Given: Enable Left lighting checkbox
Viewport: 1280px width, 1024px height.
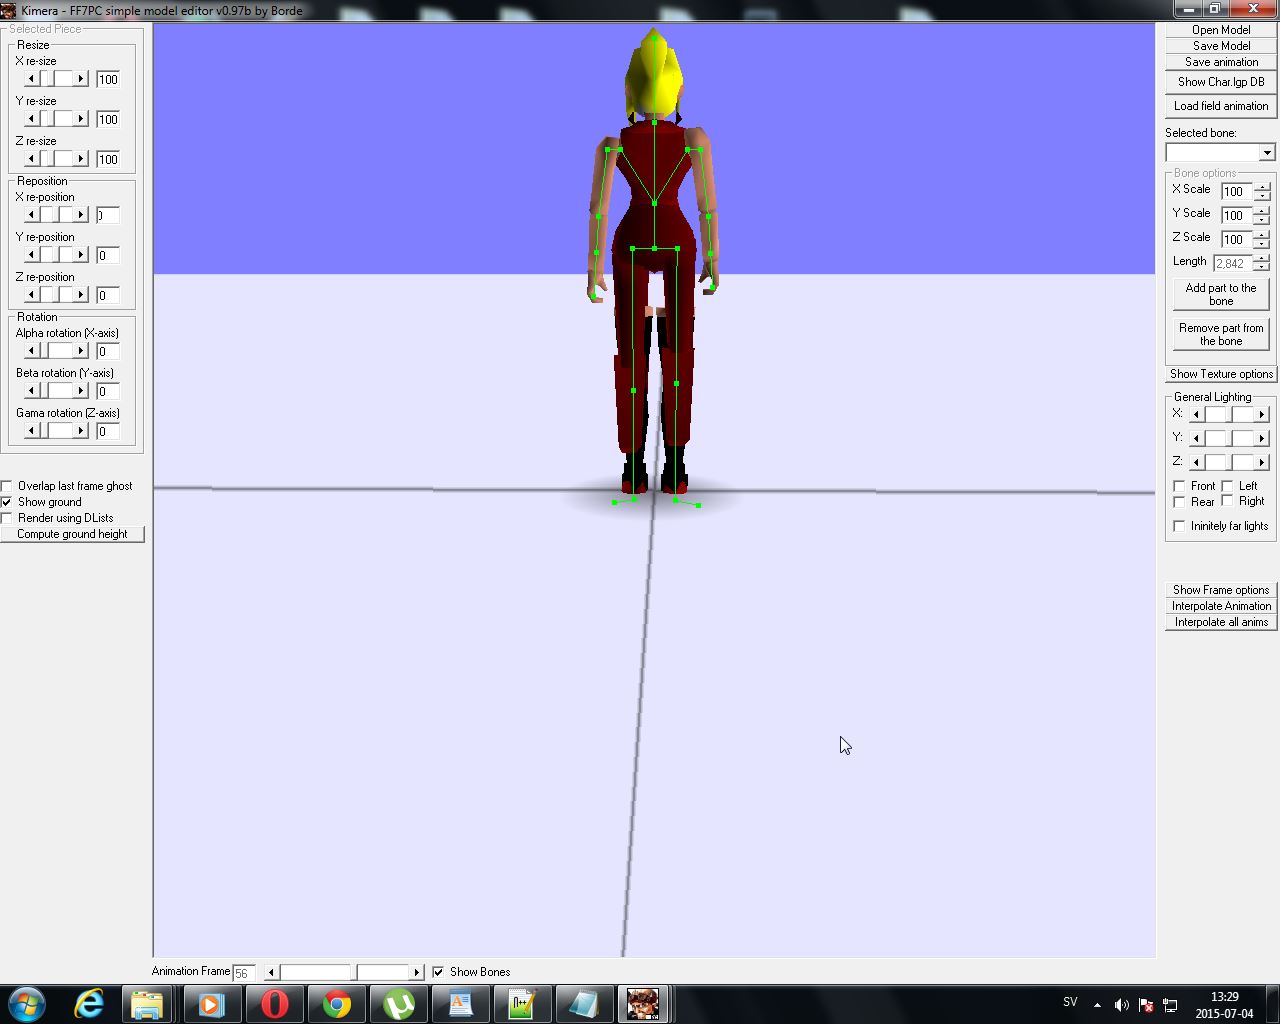Looking at the screenshot, I should pos(1227,486).
